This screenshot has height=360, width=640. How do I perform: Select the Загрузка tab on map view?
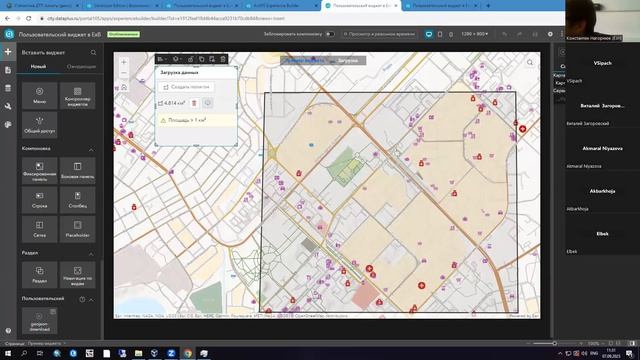[348, 60]
